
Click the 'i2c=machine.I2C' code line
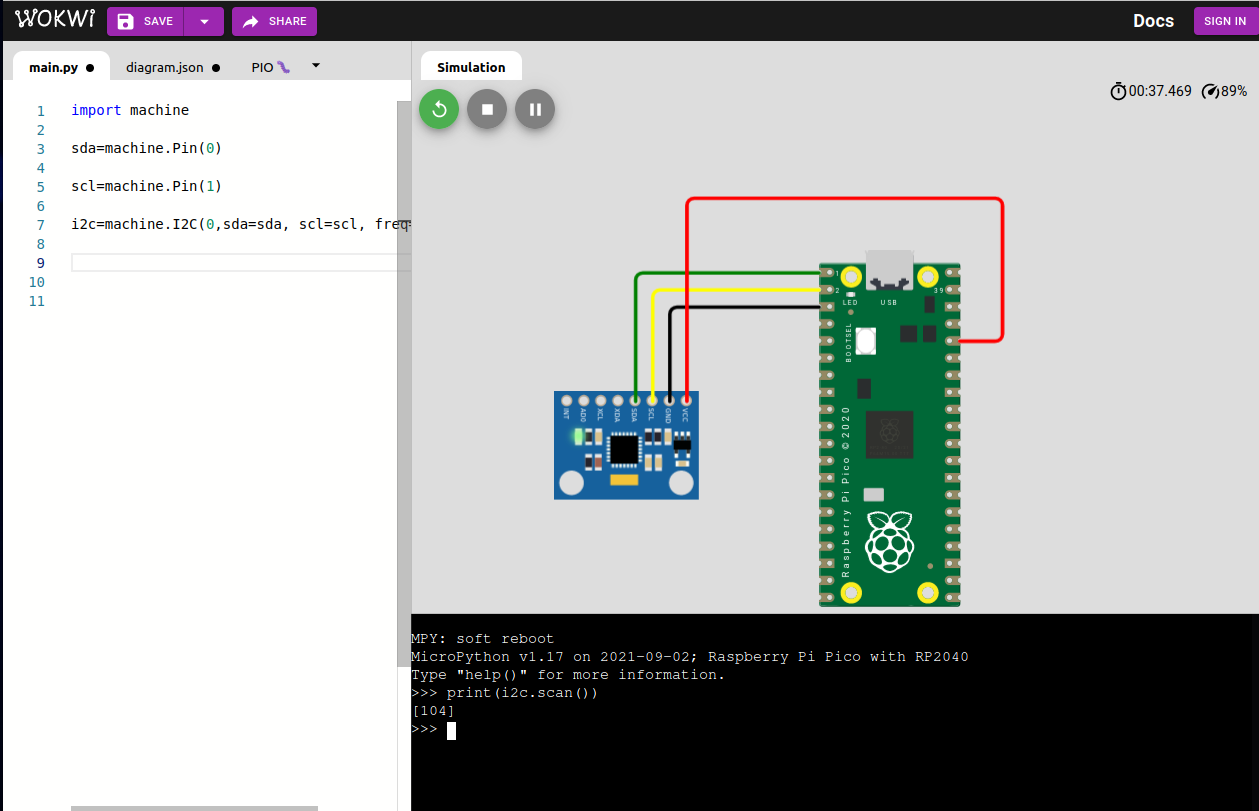coord(240,224)
